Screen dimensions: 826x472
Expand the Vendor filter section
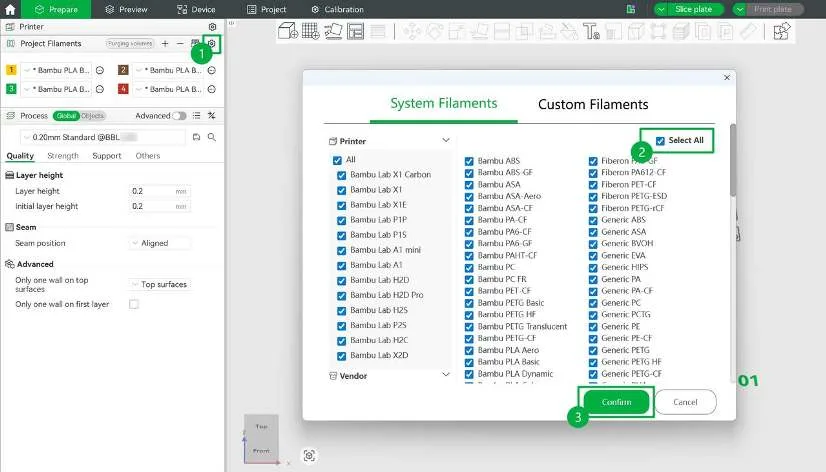[446, 375]
